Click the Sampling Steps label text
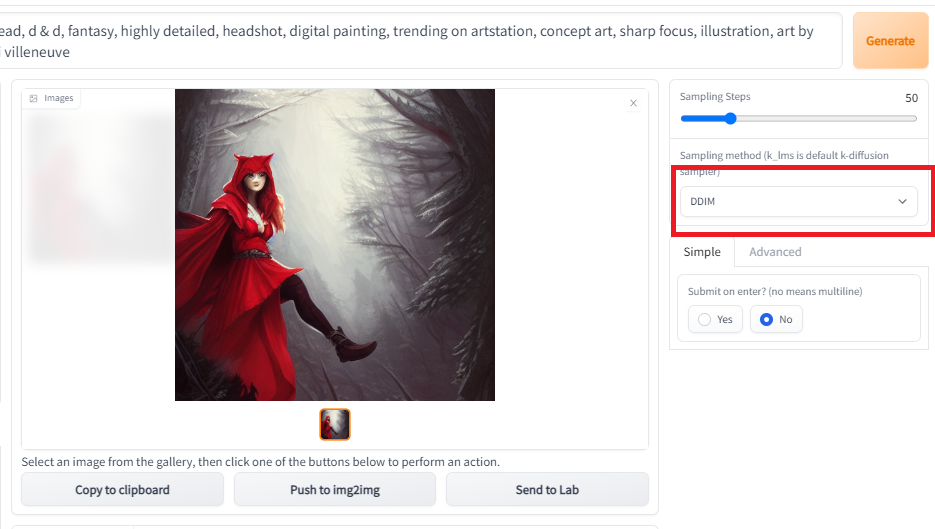This screenshot has height=529, width=935. [x=715, y=97]
